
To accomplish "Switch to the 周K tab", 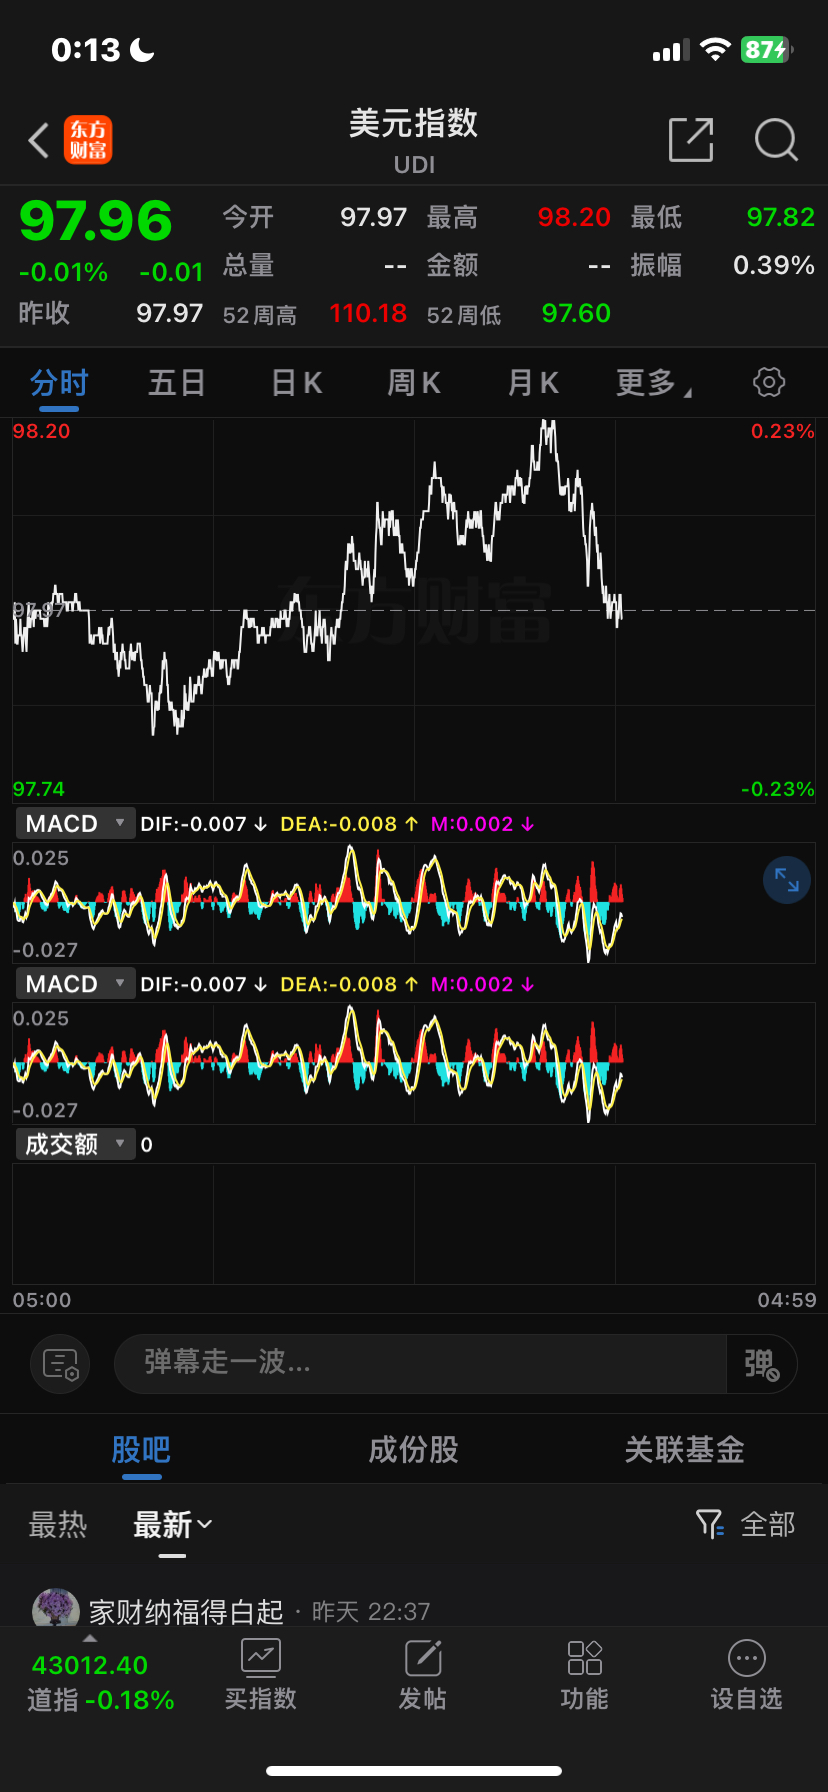I will 414,382.
